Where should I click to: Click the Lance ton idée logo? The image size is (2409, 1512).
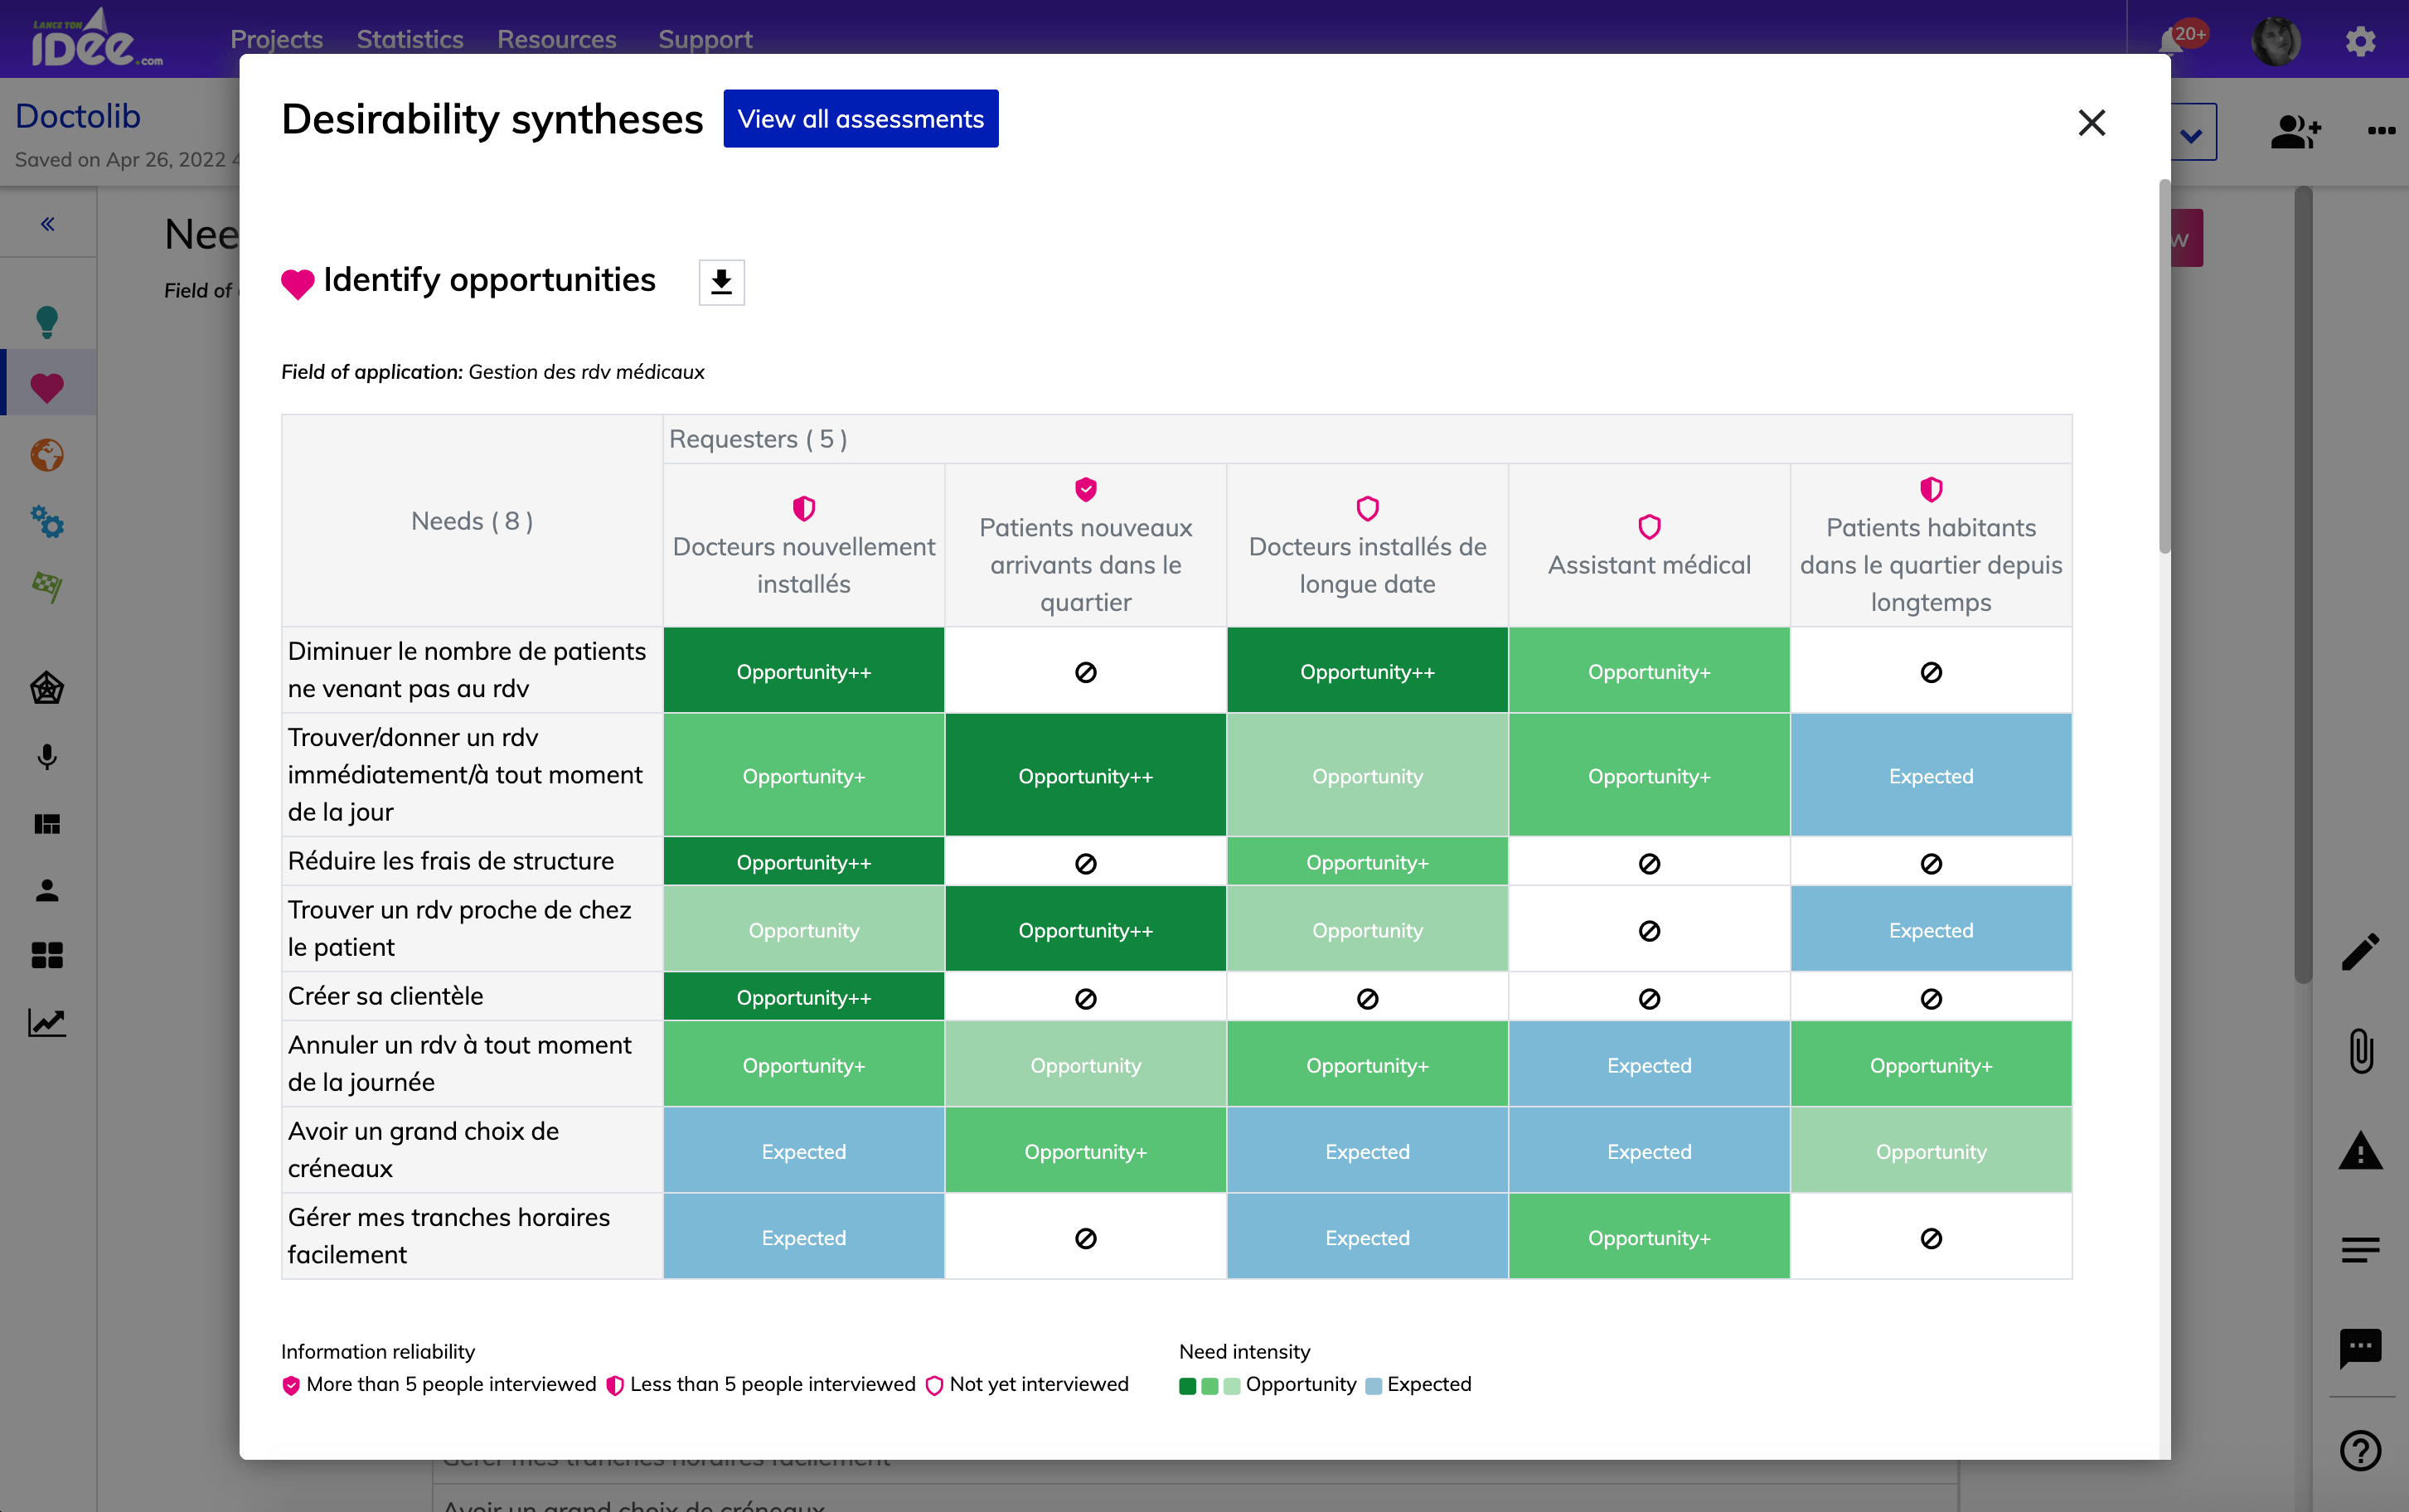coord(95,39)
